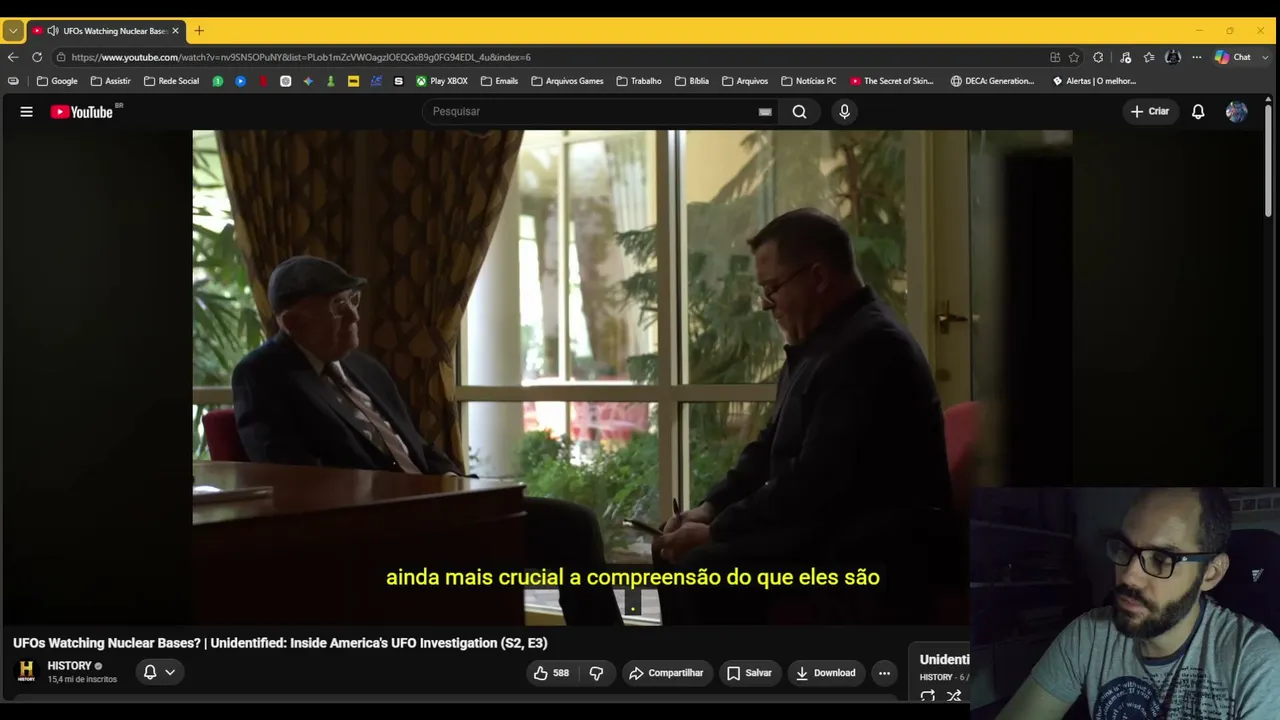Open split screen apps icon in address bar

1055,57
